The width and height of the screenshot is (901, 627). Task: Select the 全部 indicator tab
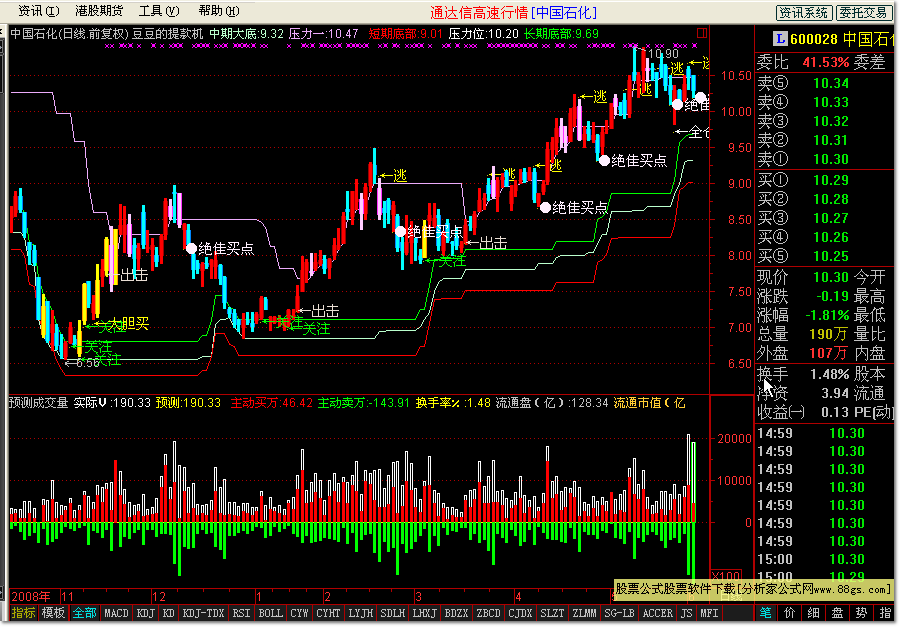point(84,613)
